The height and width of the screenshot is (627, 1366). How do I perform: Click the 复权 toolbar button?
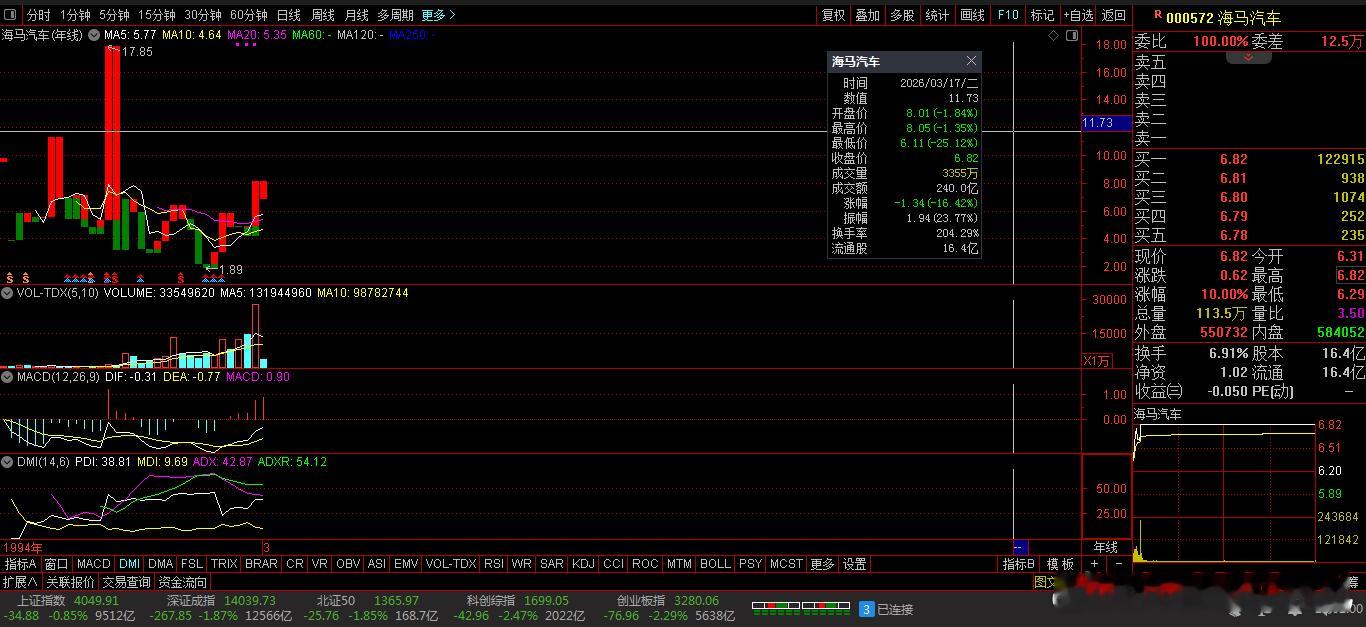click(833, 15)
